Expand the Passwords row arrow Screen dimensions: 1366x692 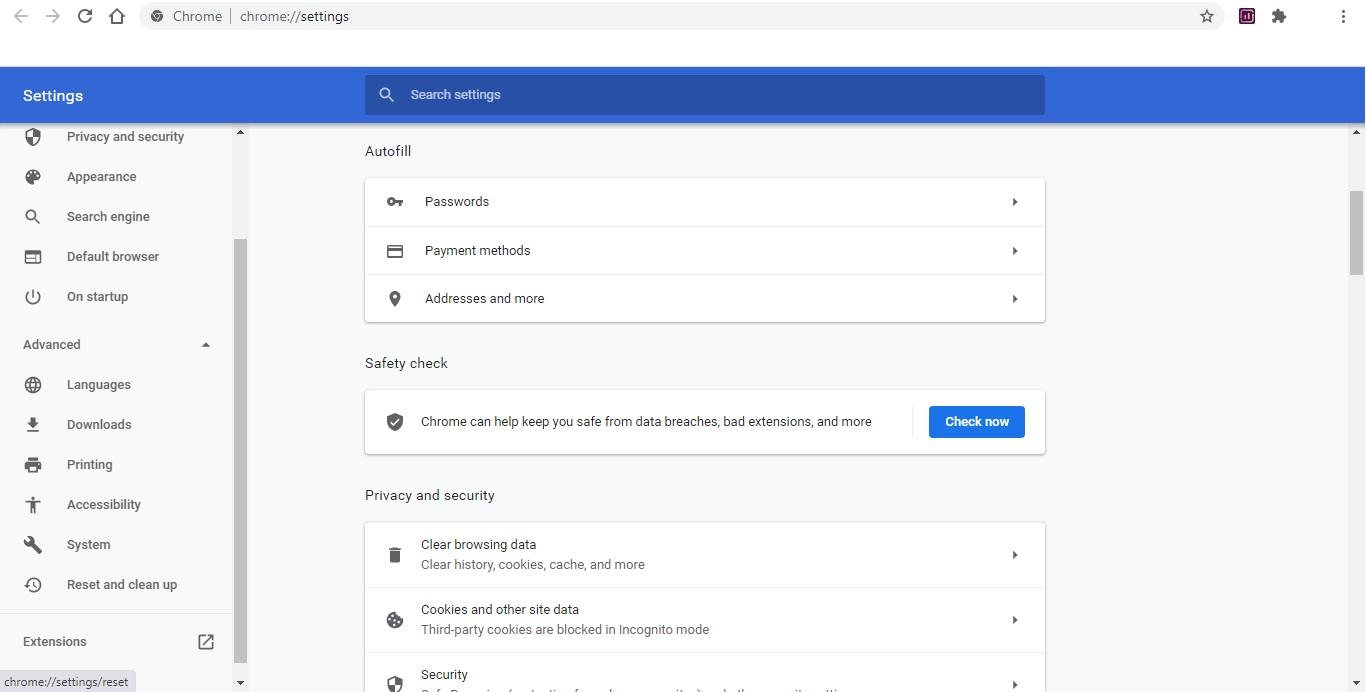tap(1014, 202)
